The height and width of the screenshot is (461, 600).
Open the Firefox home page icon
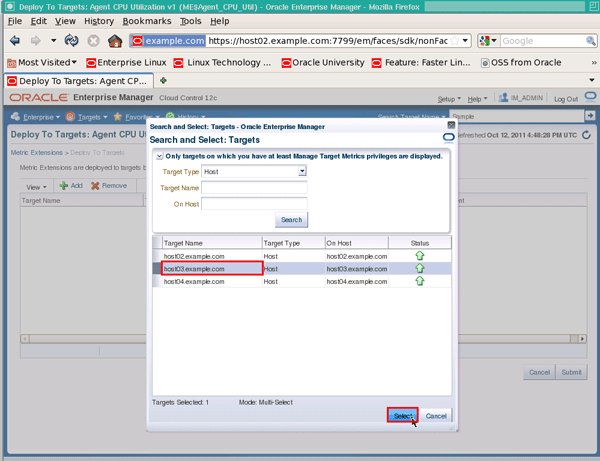pyautogui.click(x=115, y=41)
